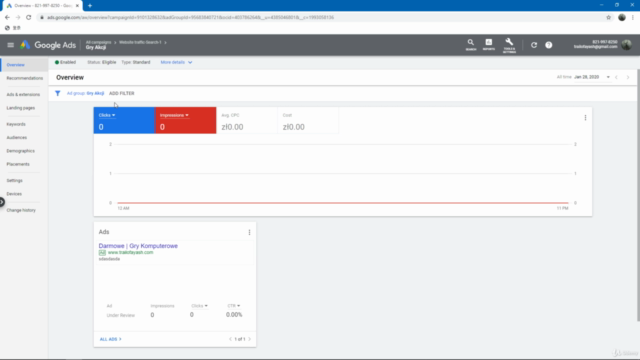Open the chart card three-dot menu

pyautogui.click(x=585, y=118)
